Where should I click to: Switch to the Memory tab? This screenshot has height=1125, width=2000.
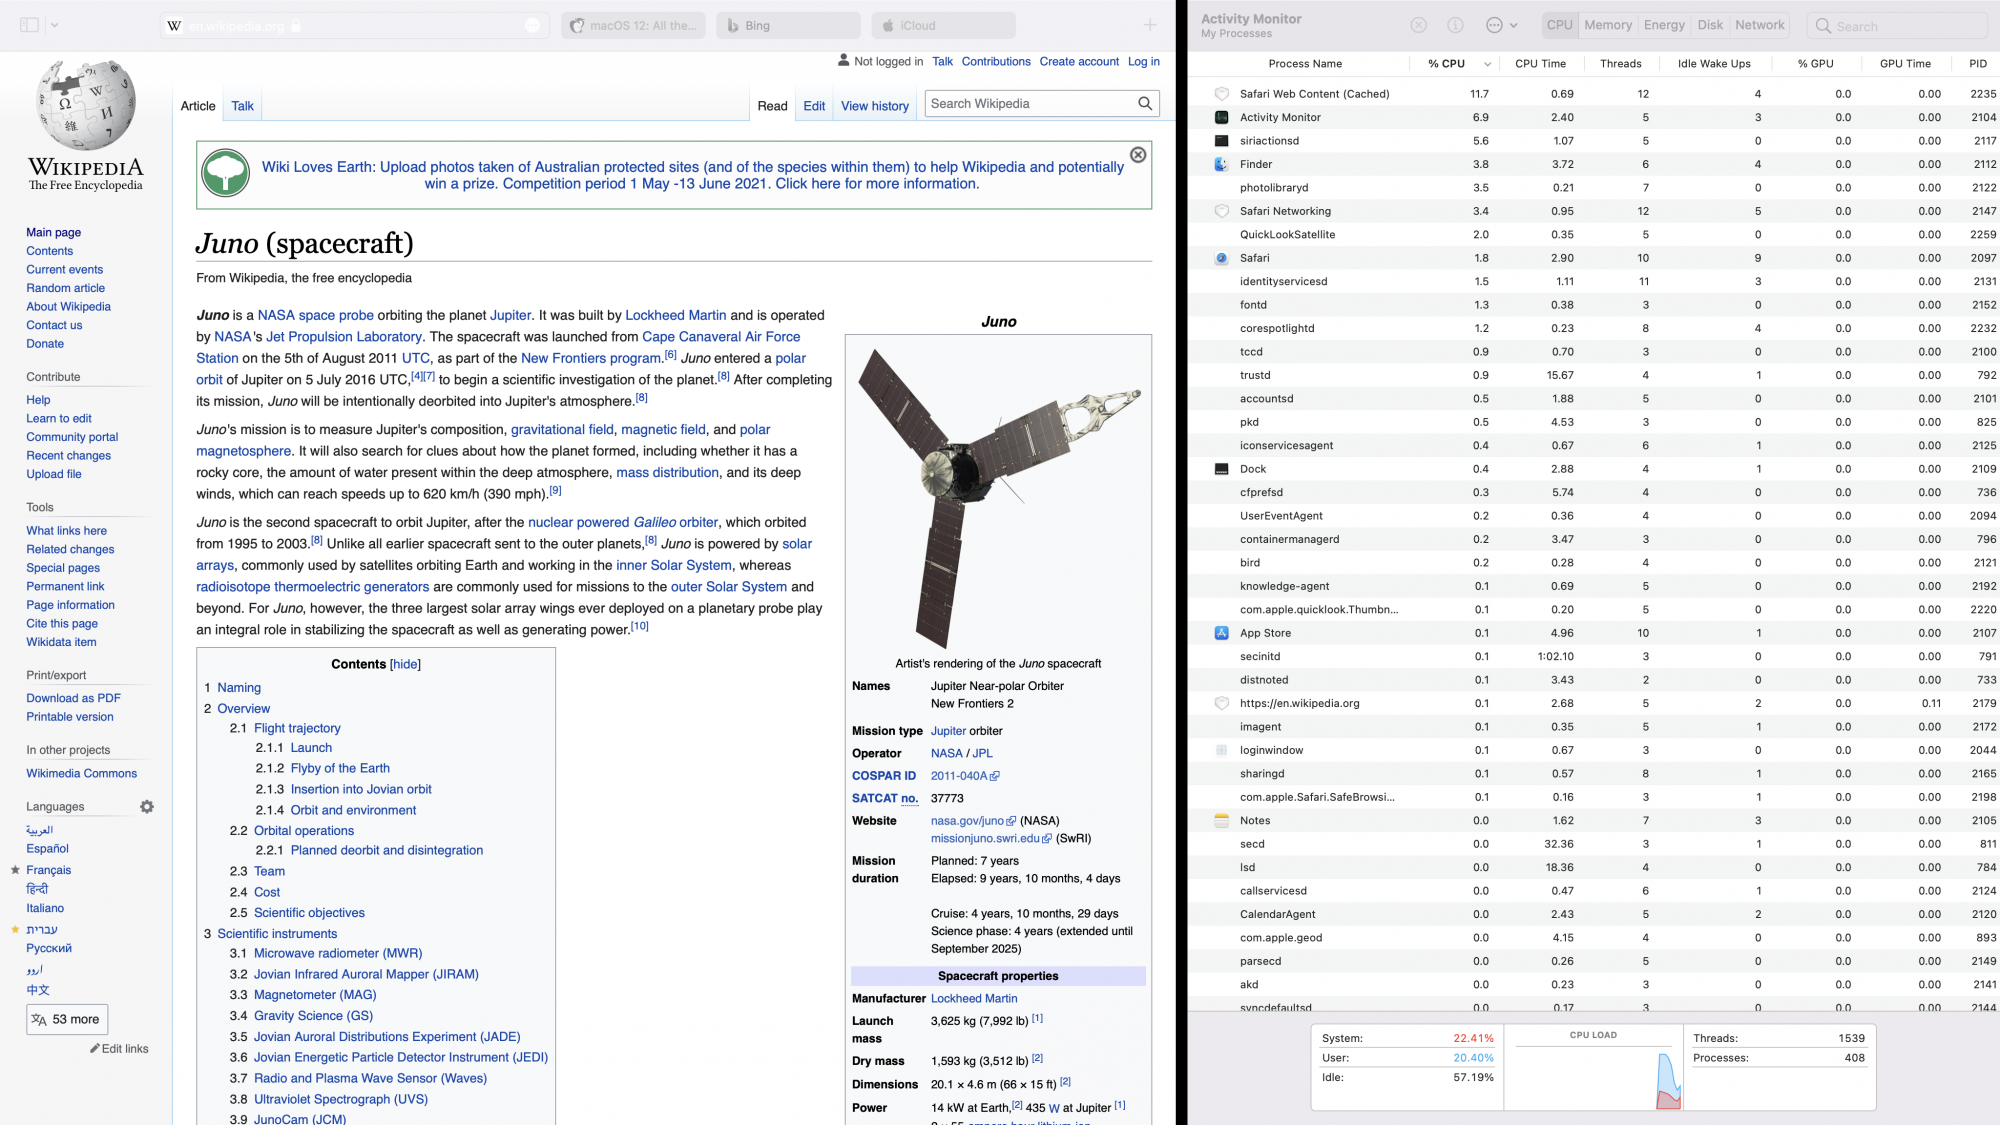1607,25
